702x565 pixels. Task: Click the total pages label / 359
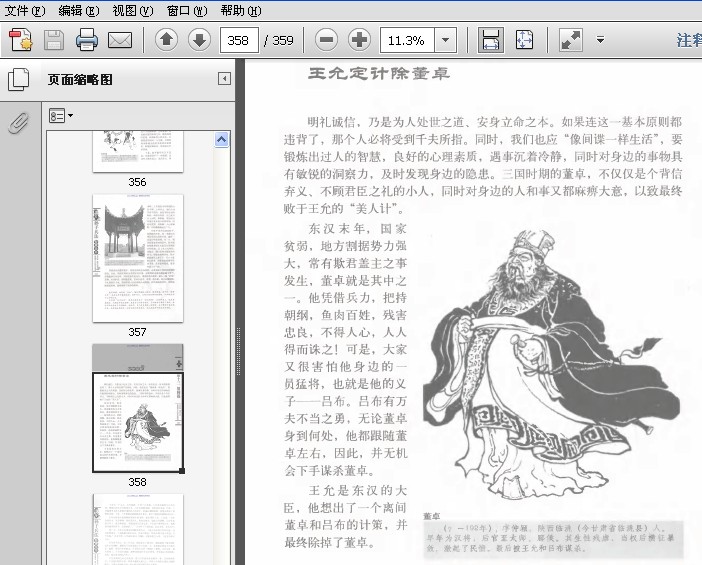(x=279, y=40)
